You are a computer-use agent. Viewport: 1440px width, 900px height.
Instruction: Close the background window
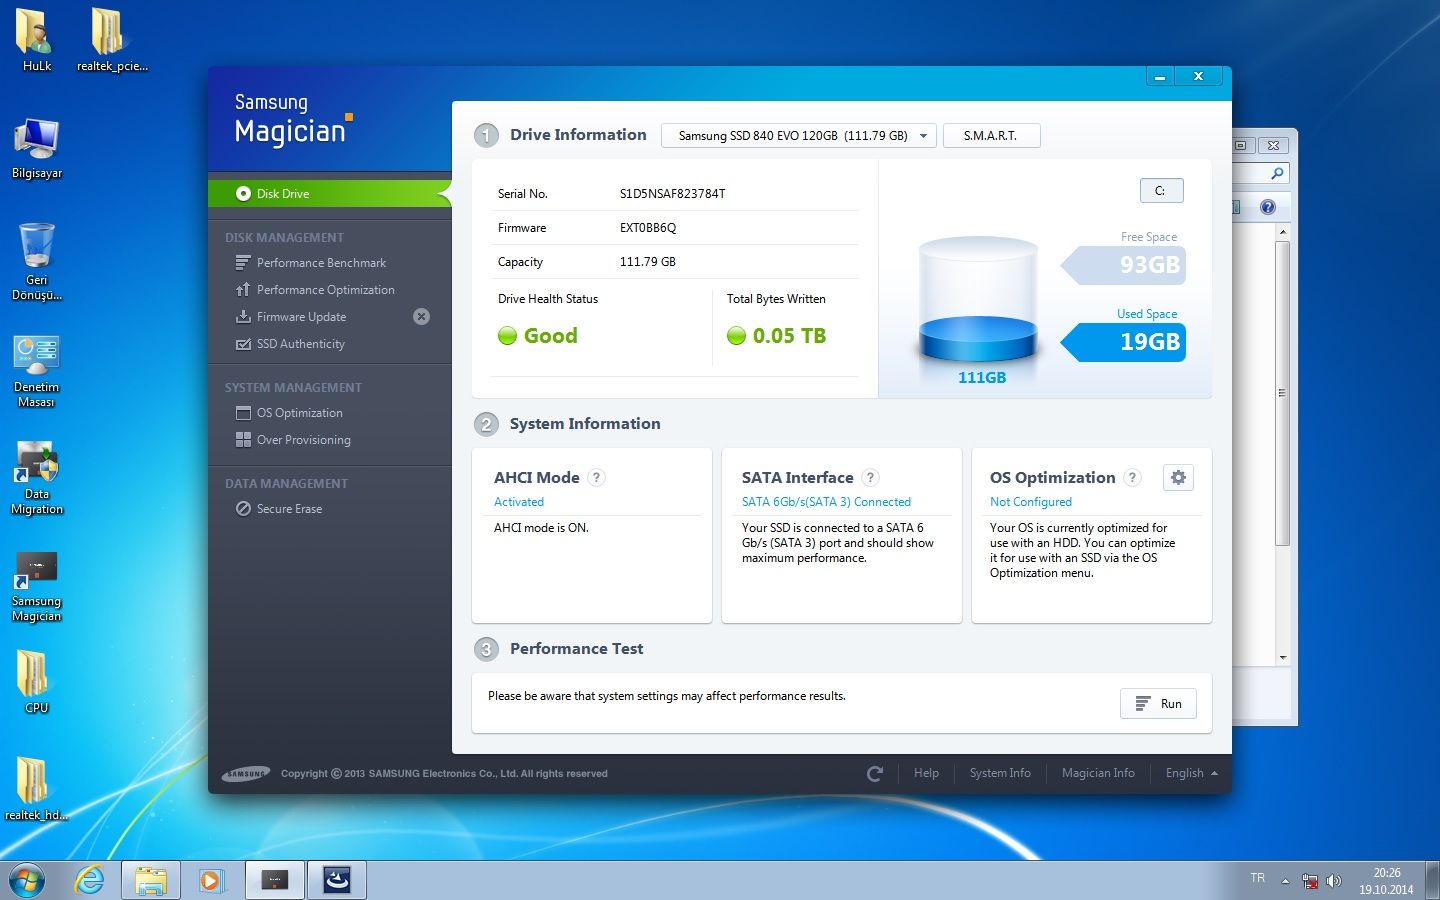point(1273,145)
